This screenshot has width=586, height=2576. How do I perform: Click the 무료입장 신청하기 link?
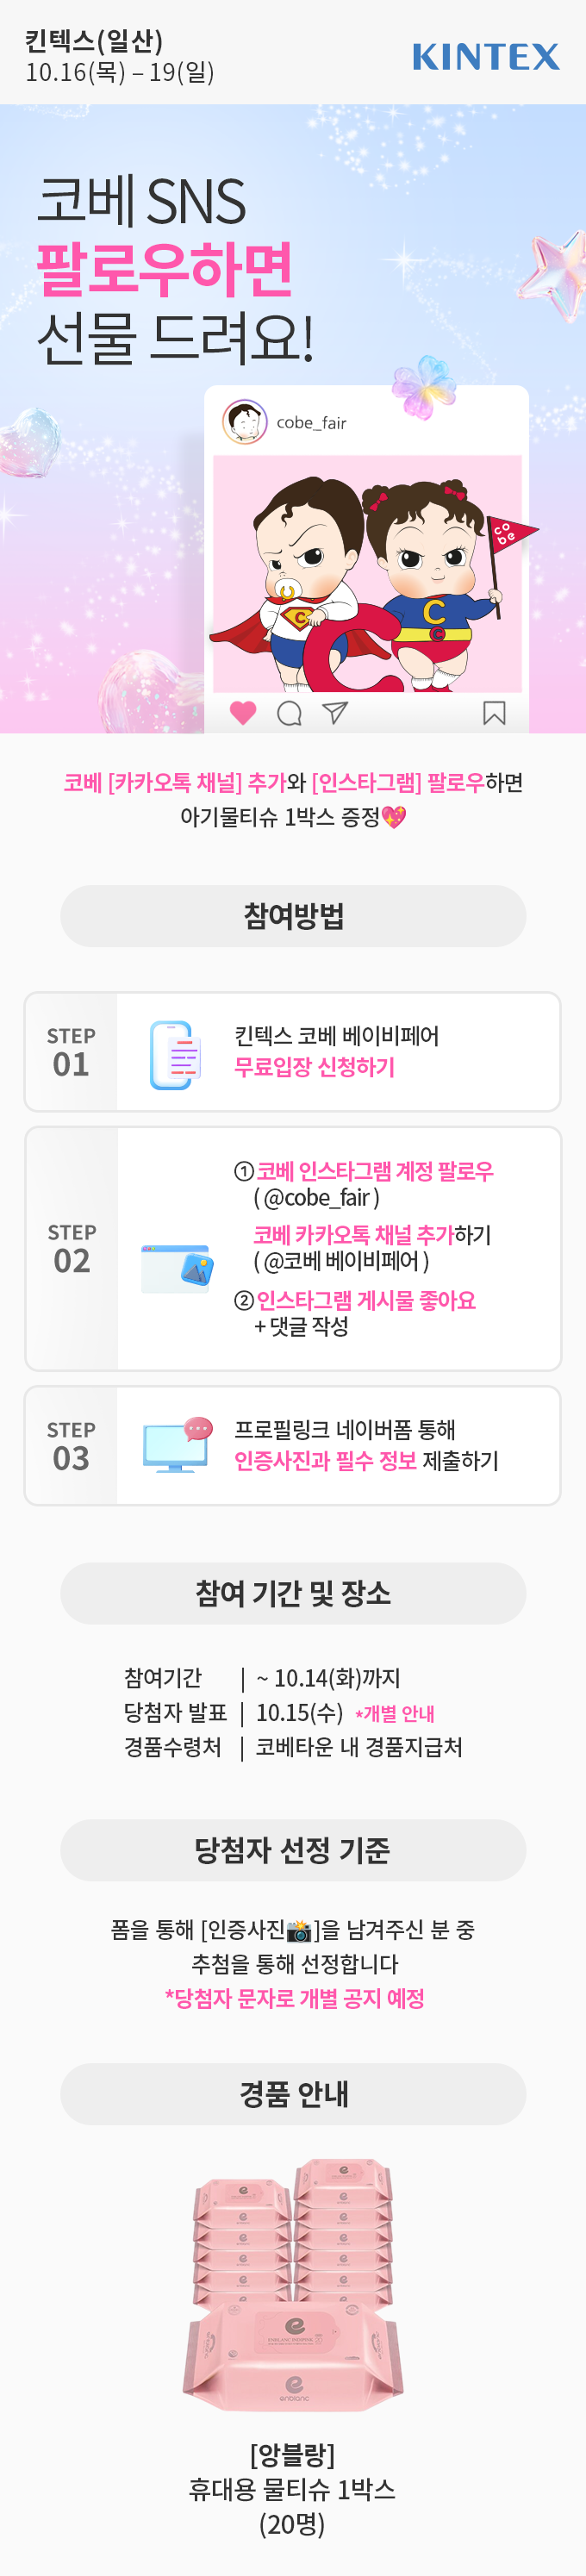pyautogui.click(x=314, y=1067)
